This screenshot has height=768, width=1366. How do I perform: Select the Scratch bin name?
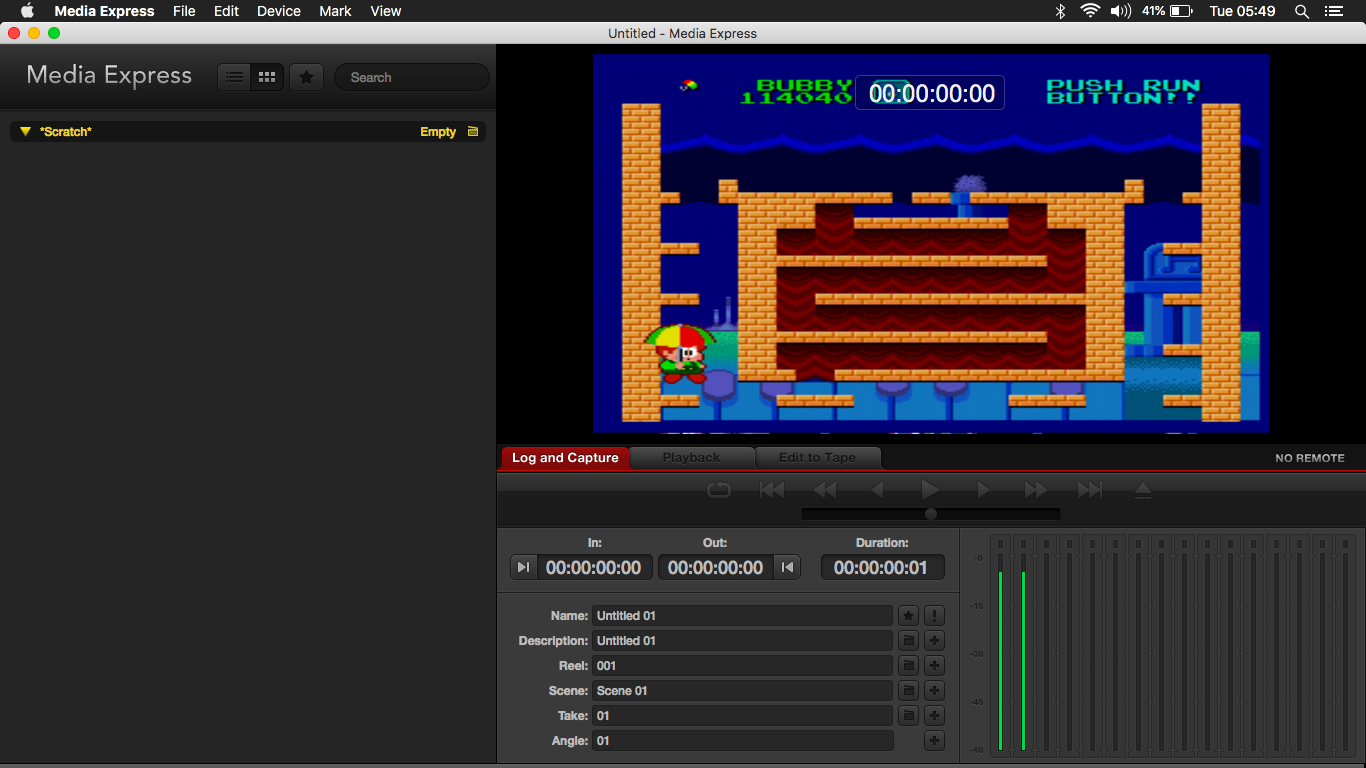(x=66, y=131)
